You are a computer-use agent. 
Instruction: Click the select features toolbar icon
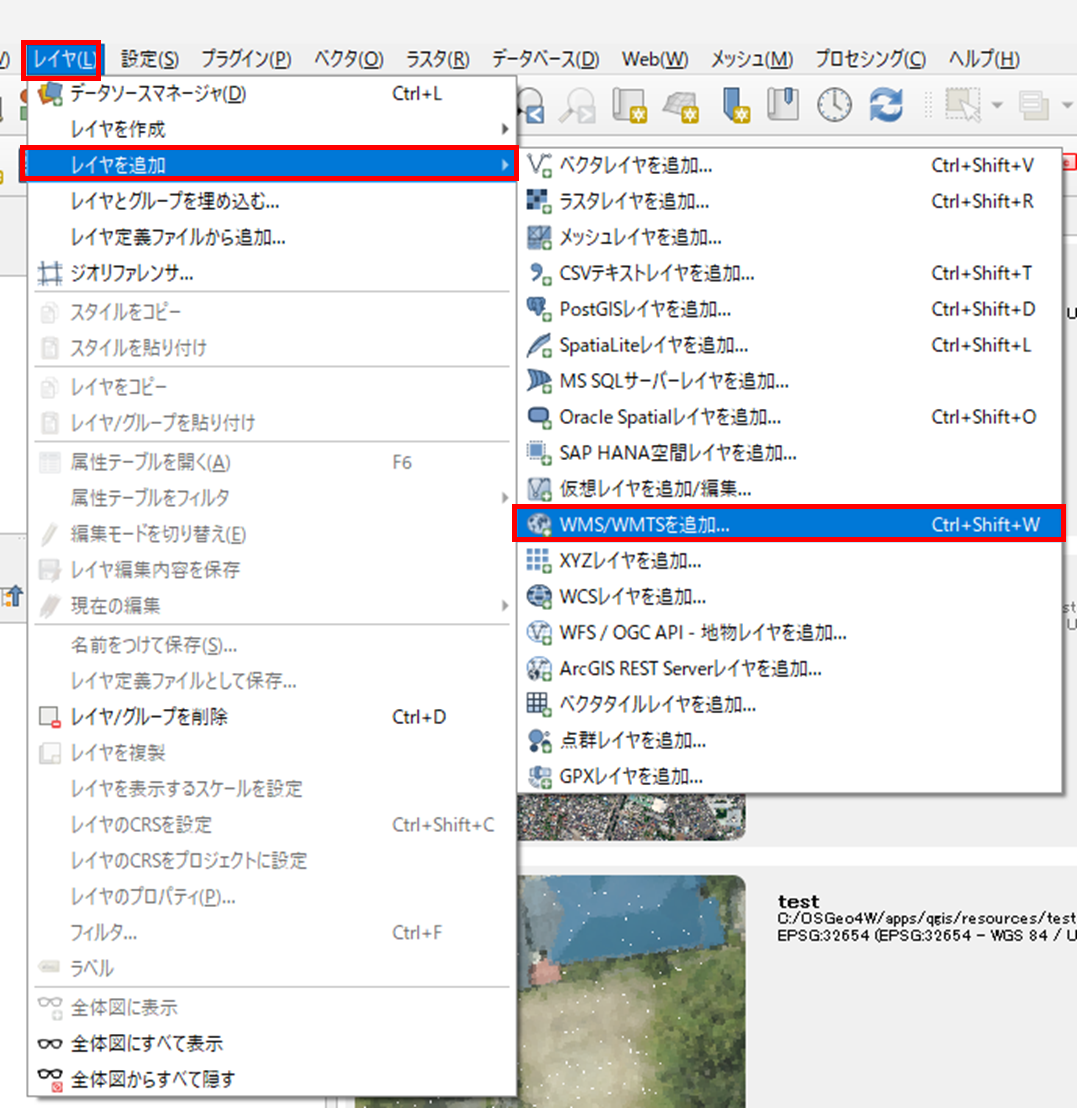click(x=962, y=105)
